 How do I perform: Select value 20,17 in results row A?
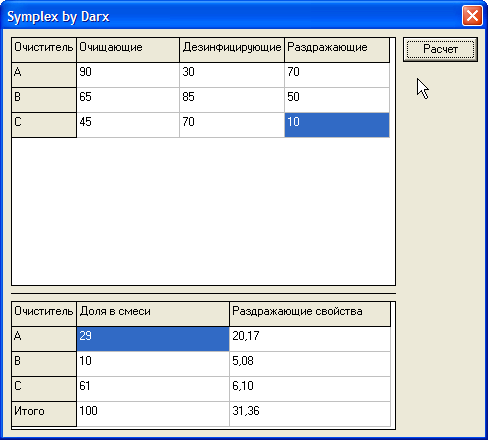coord(310,339)
